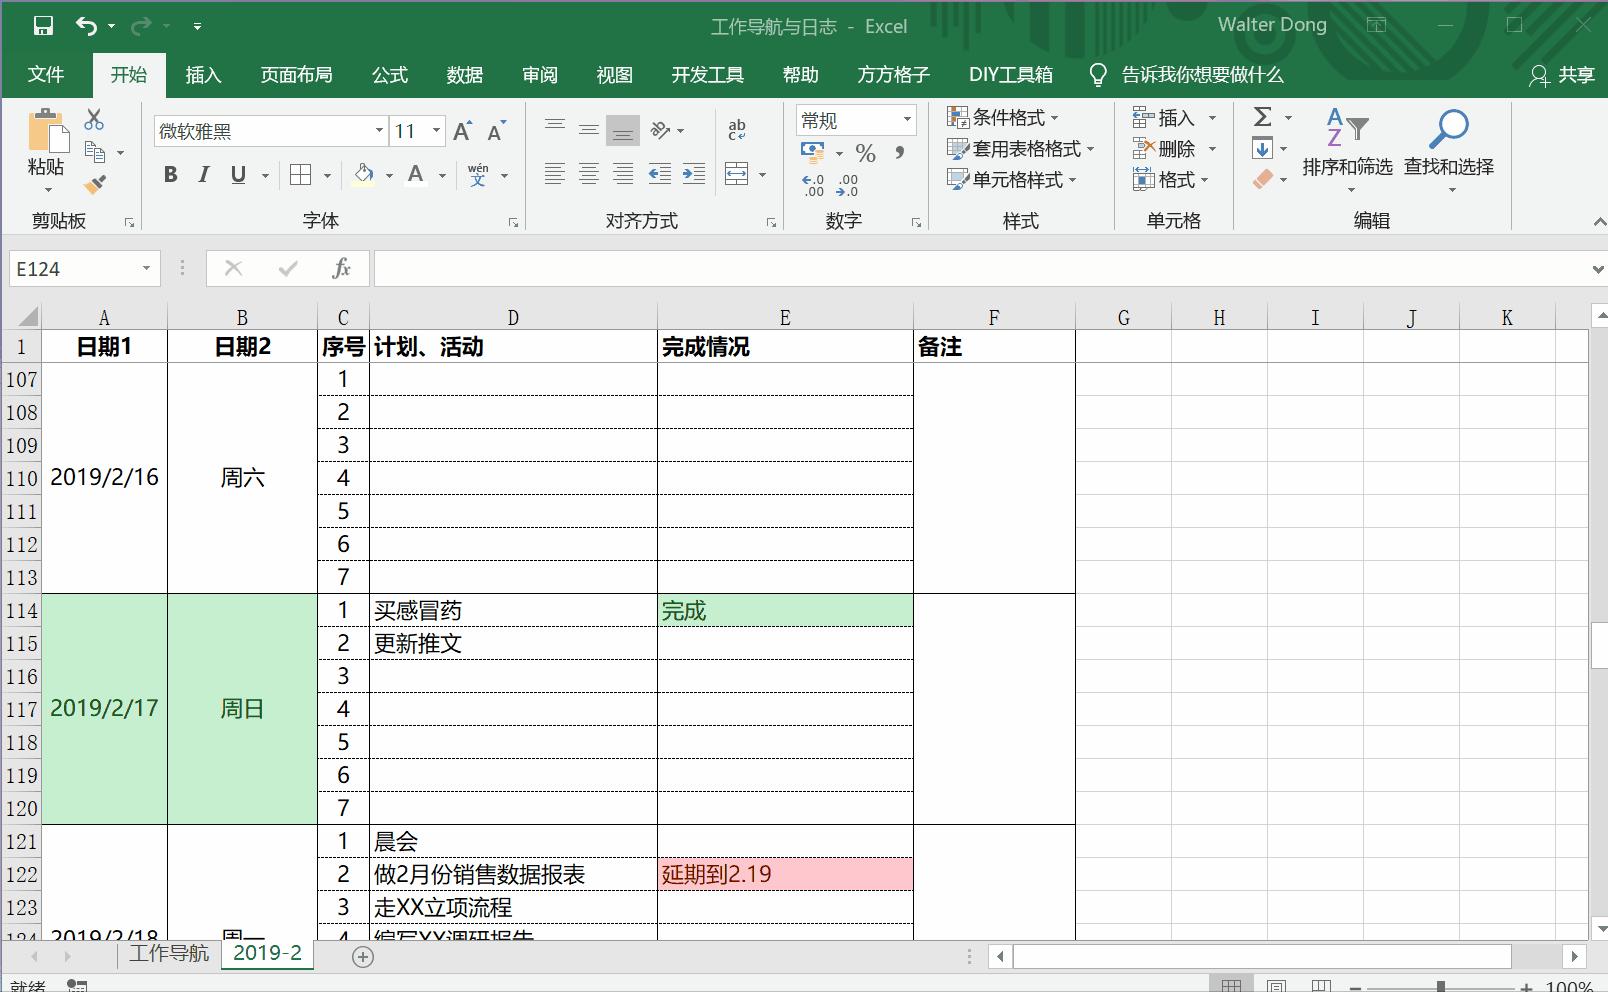Toggle bold formatting

[x=170, y=174]
